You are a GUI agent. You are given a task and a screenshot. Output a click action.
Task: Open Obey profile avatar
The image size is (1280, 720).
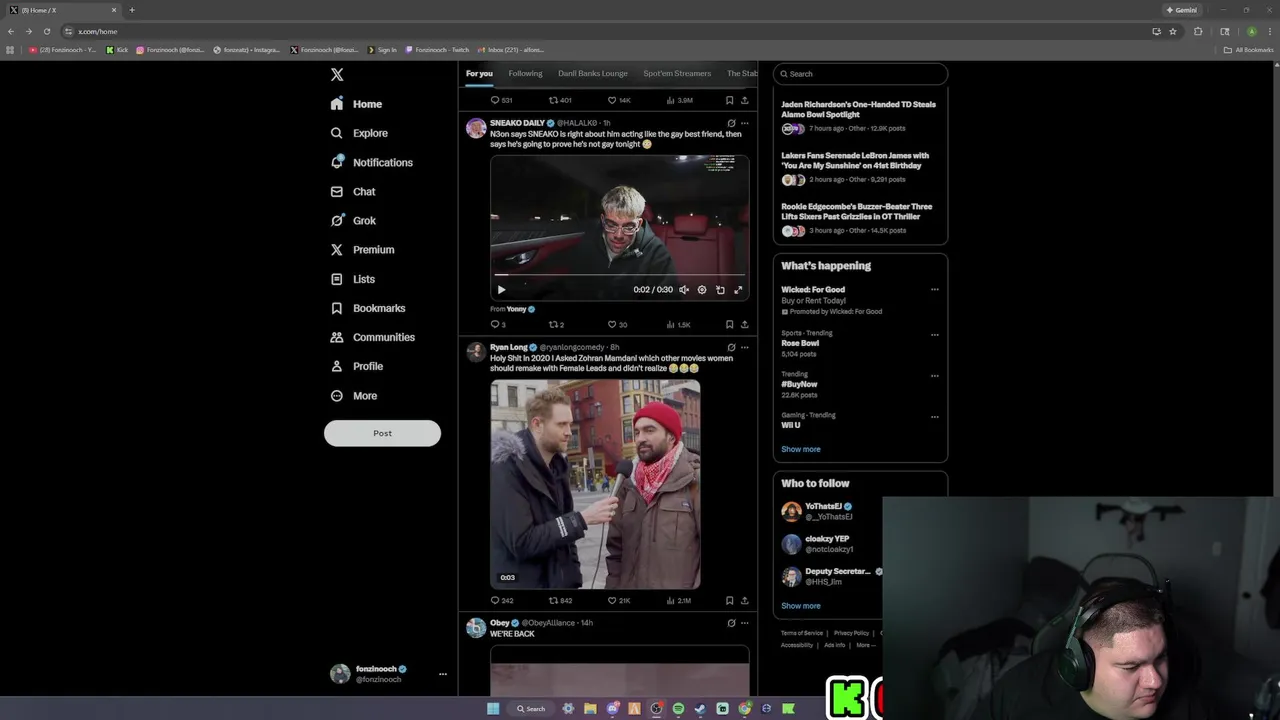476,628
